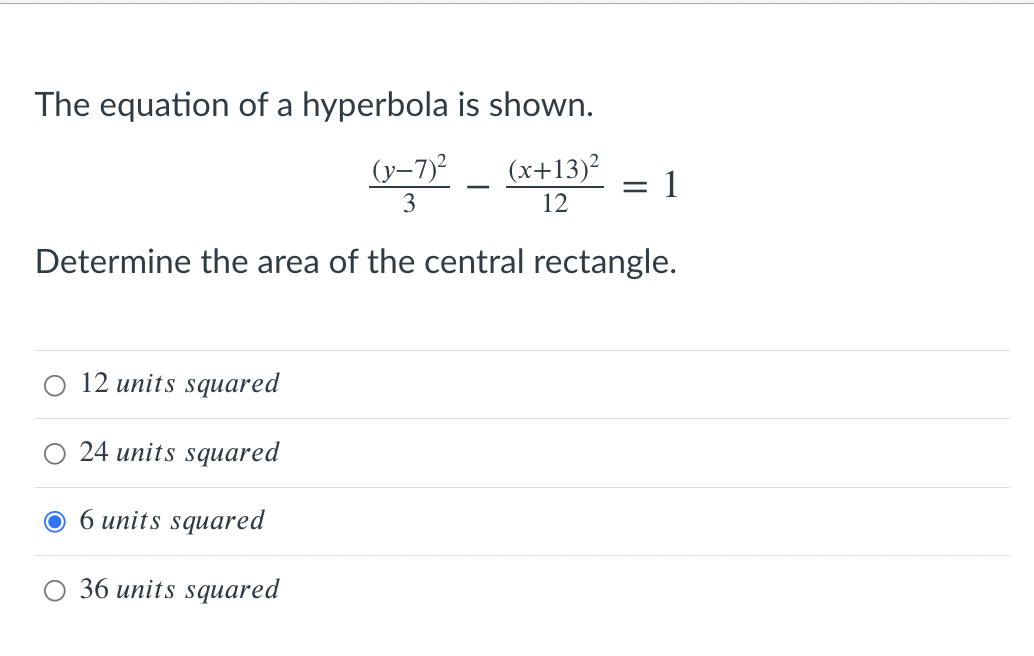Click the 24 units squared answer label

click(x=179, y=453)
